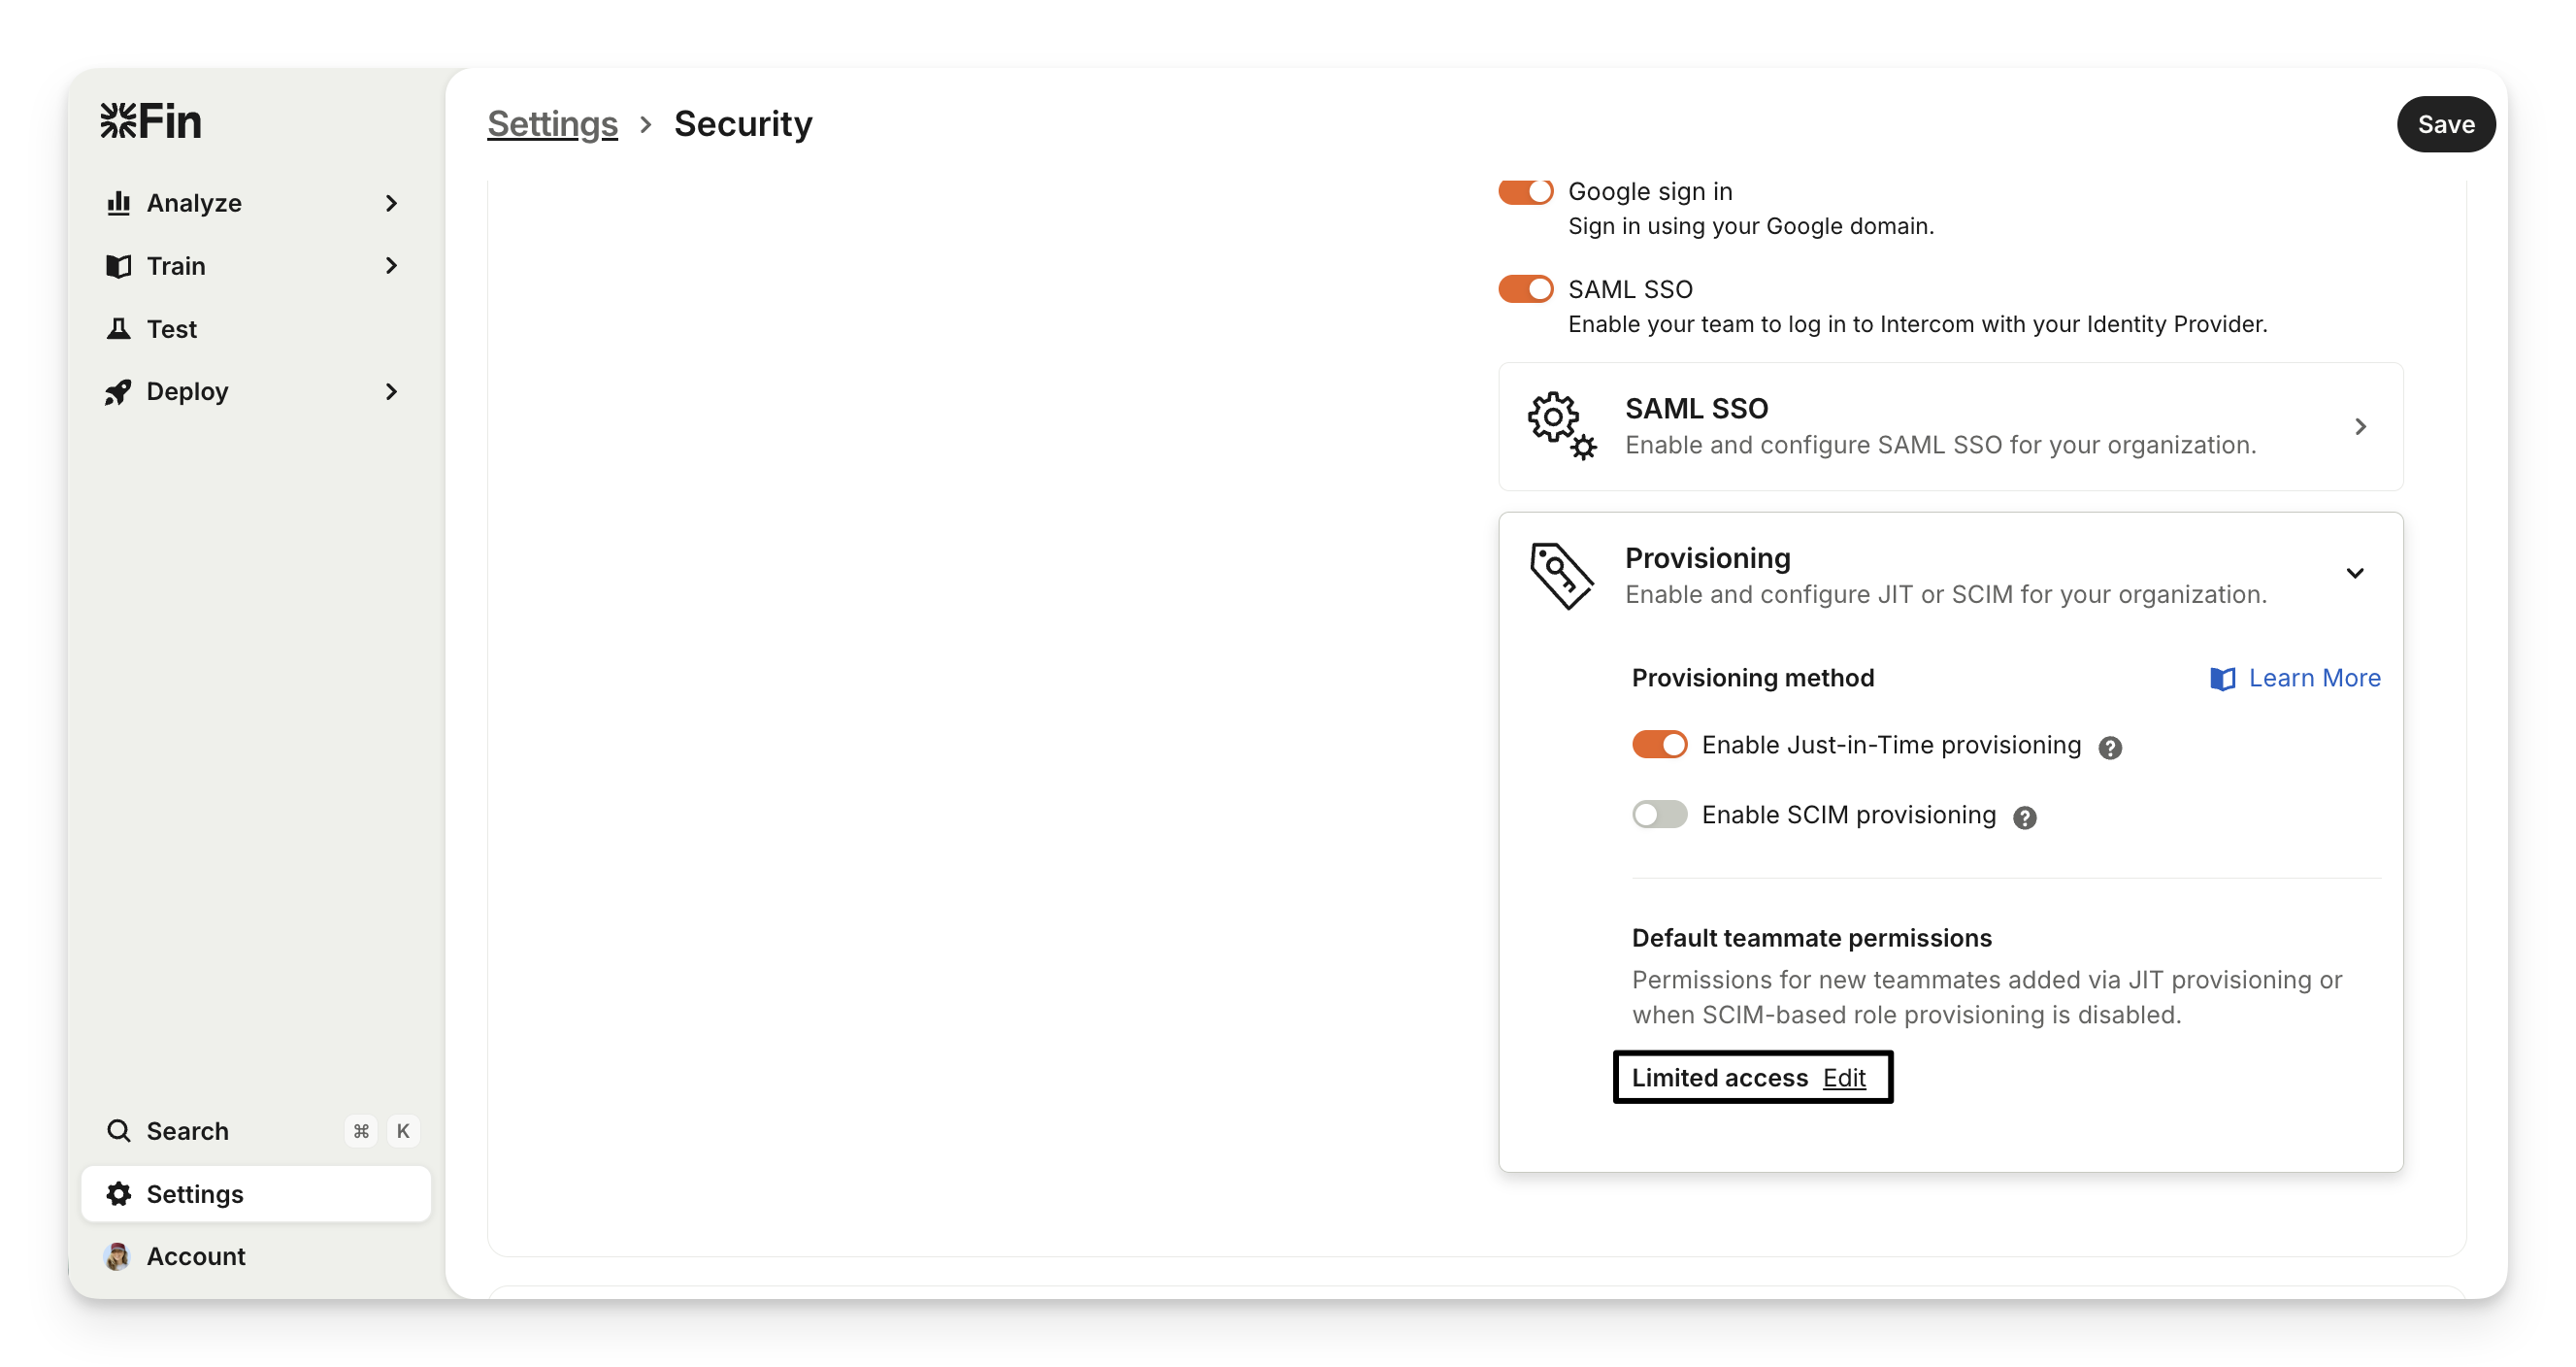
Task: Expand the Analyze menu chevron
Action: 391,203
